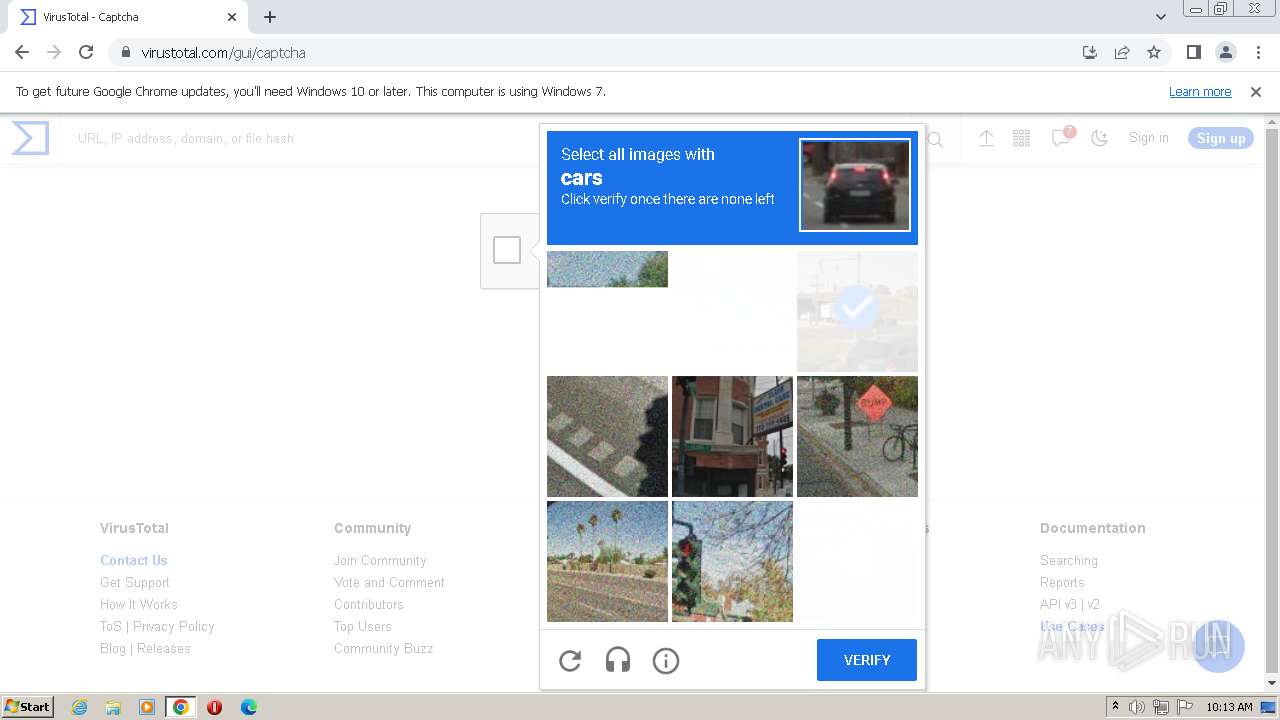Open the Searching documentation link
The image size is (1280, 720).
[1069, 560]
